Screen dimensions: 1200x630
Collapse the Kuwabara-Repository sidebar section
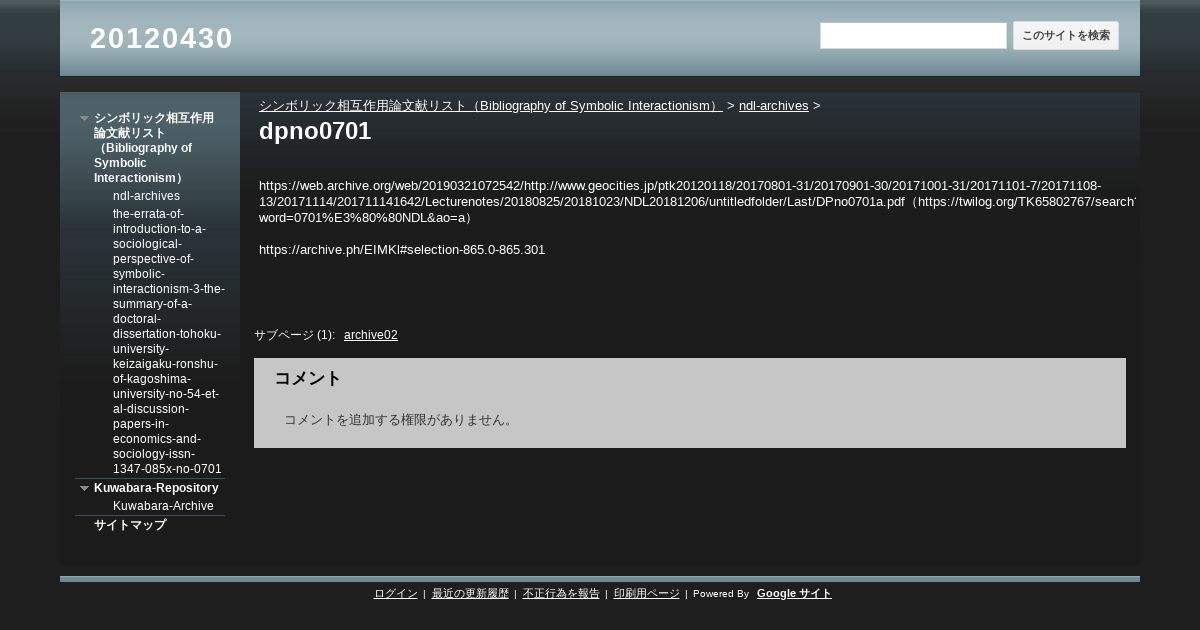(85, 488)
